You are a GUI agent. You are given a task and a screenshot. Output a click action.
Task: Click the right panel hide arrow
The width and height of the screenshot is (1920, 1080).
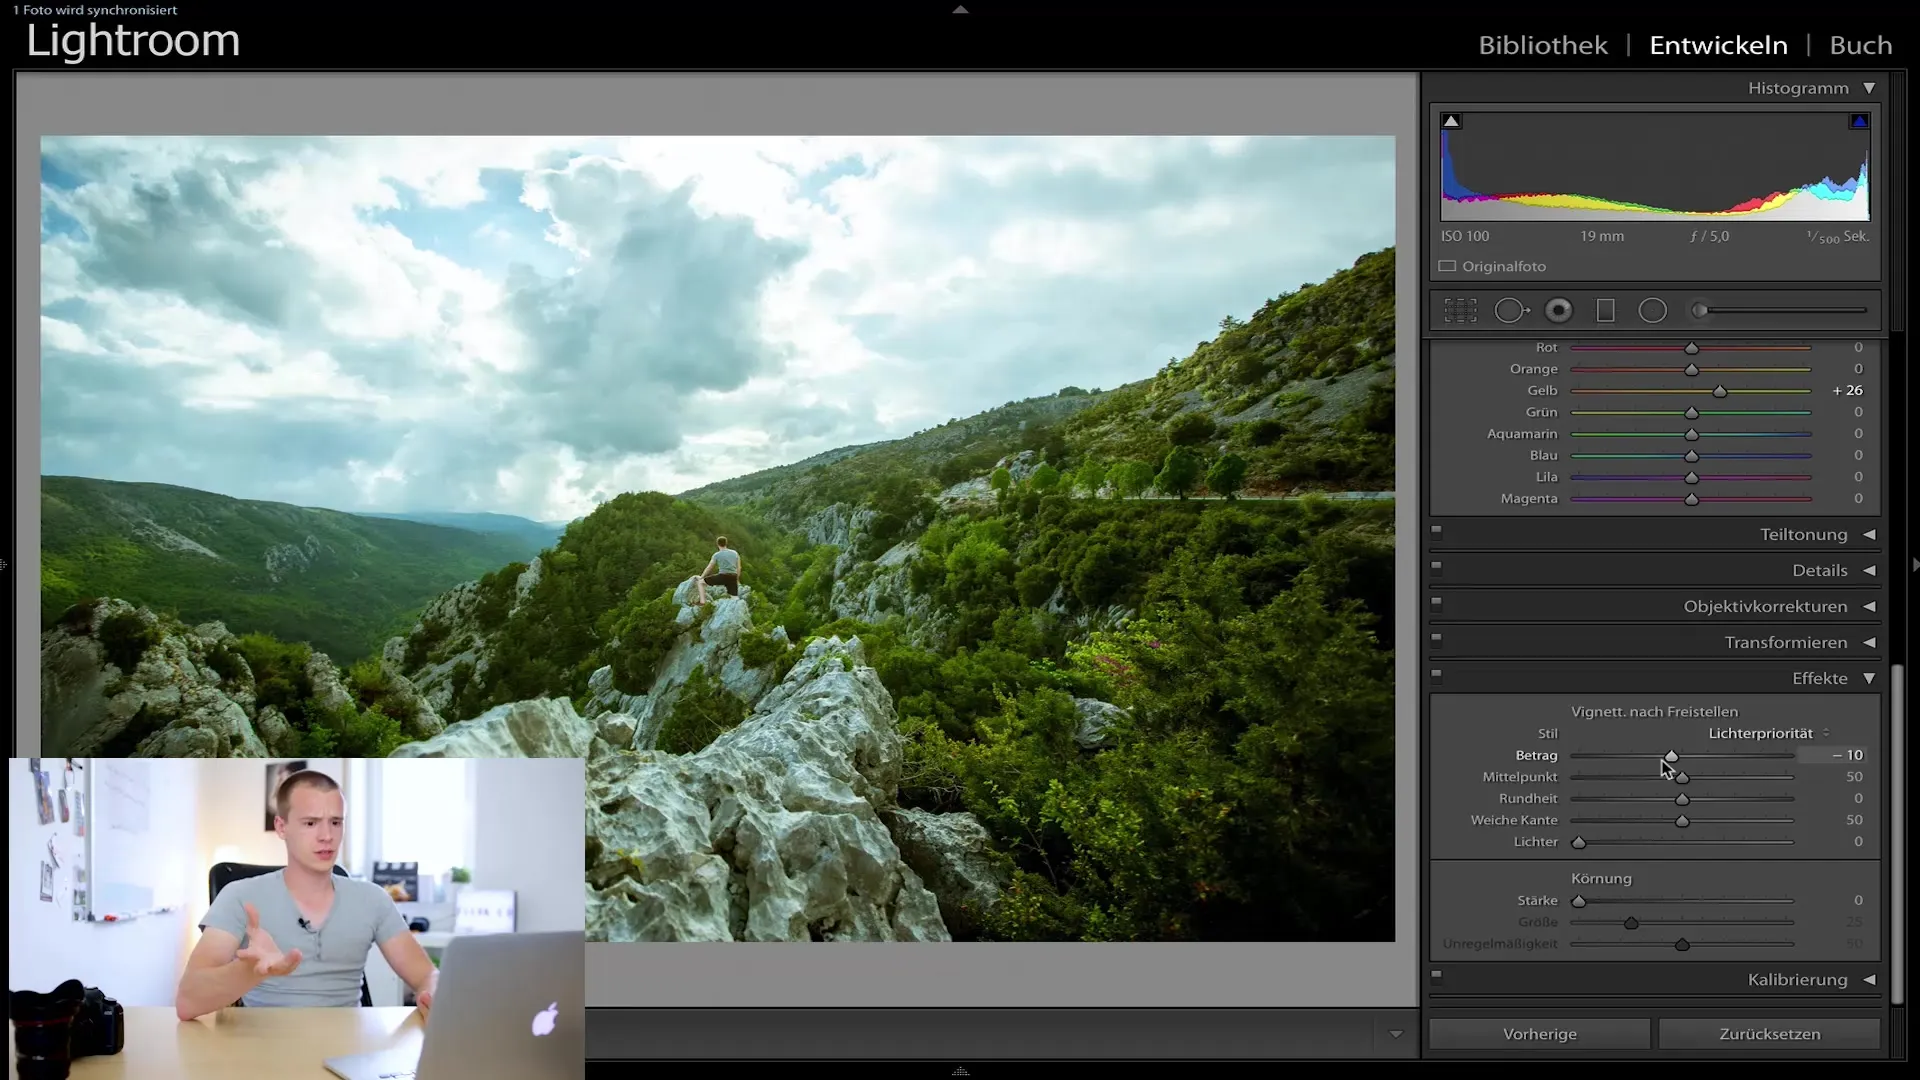coord(1915,565)
